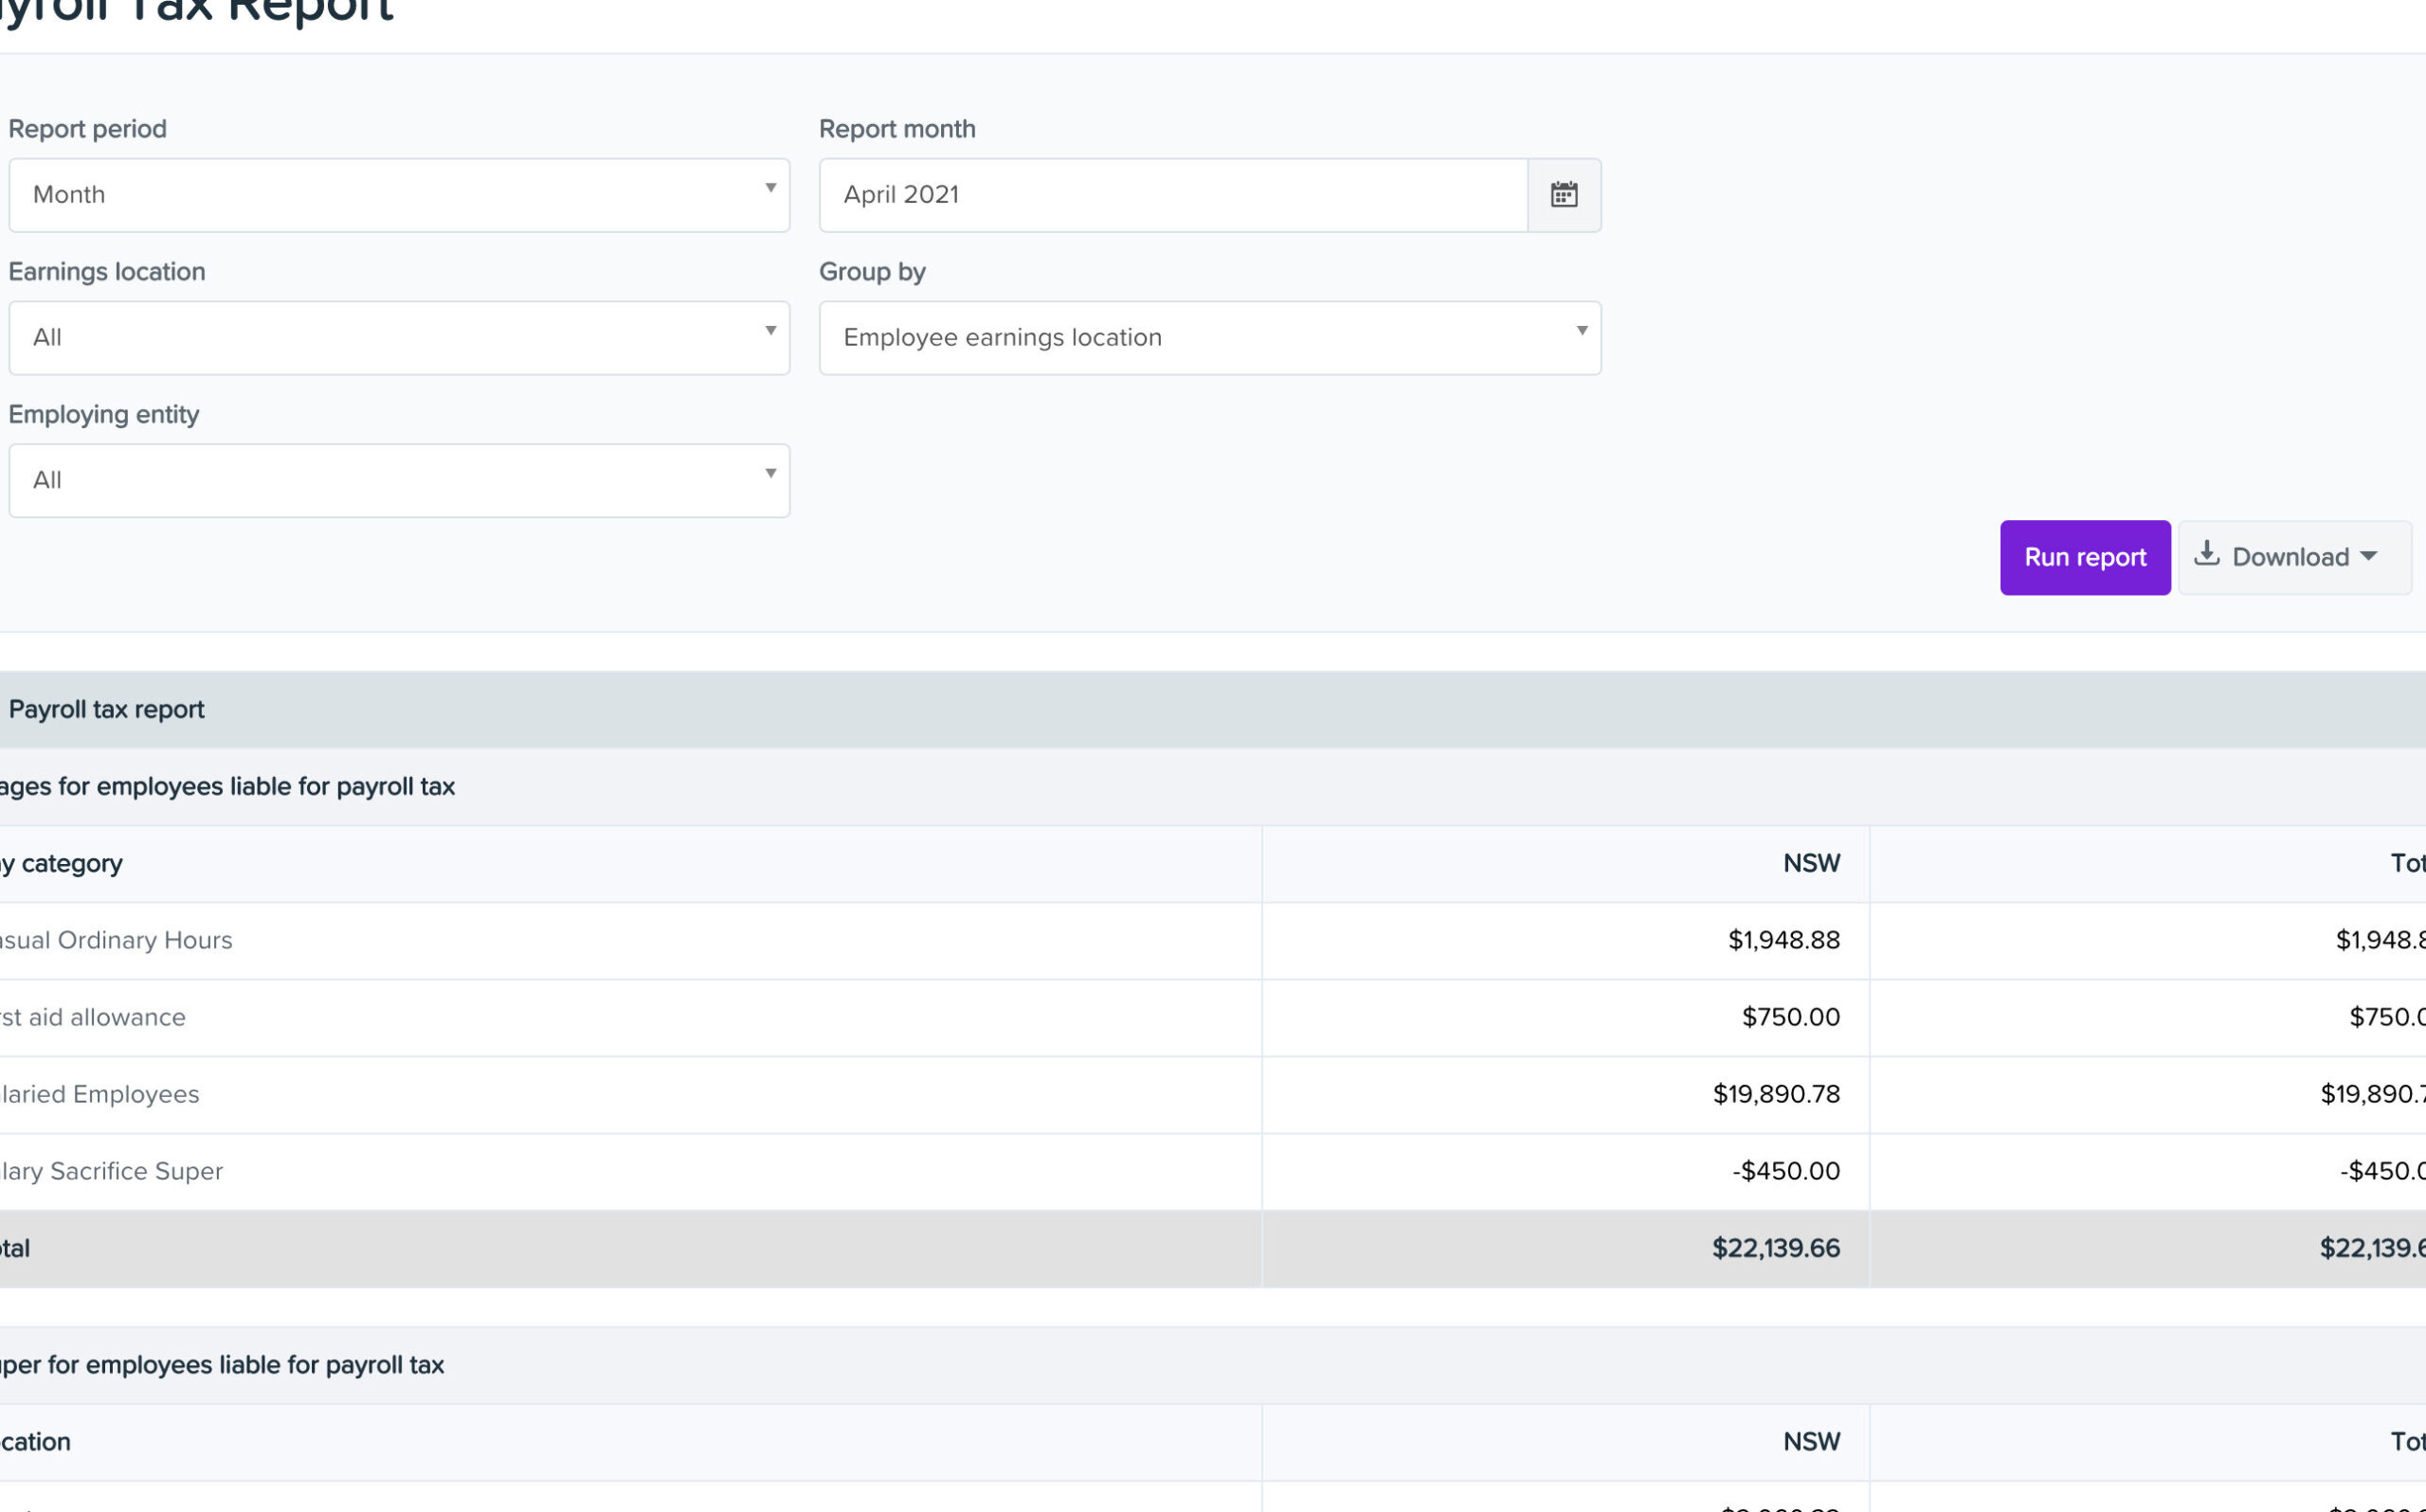Focus the April 2021 report month field

(1173, 195)
